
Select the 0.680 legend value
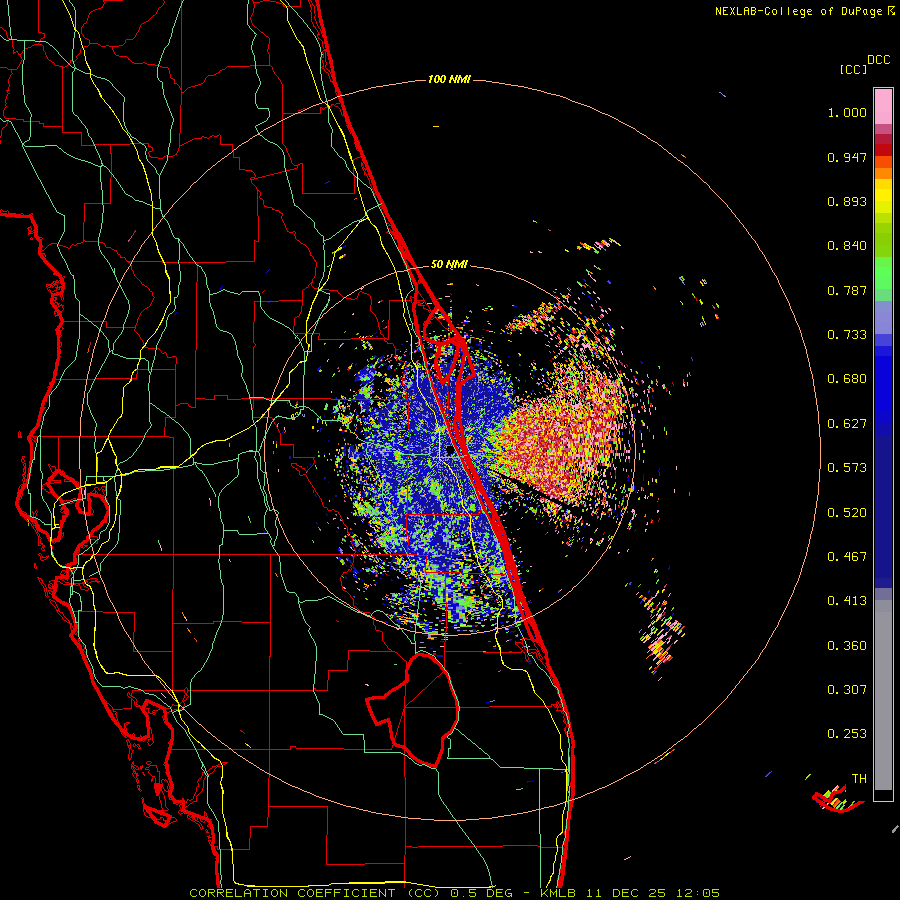coord(847,379)
